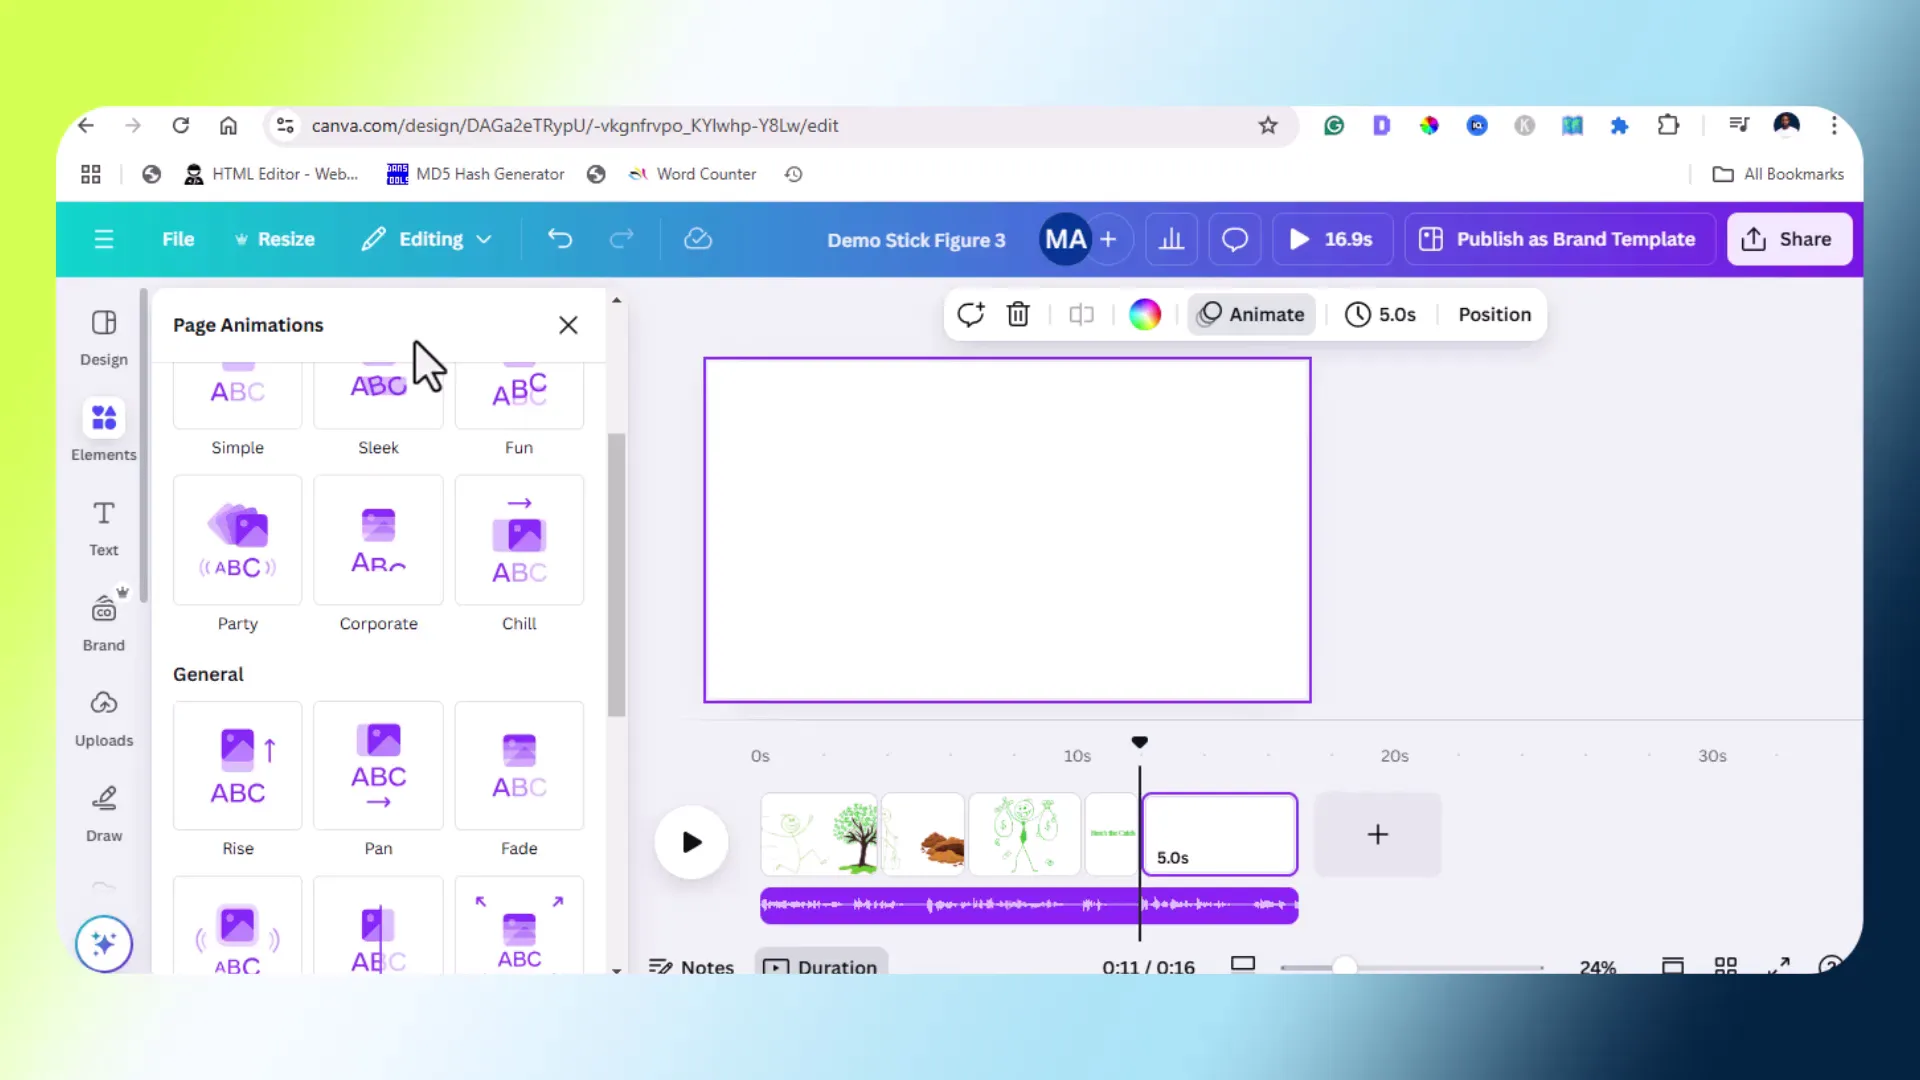Add a new page to timeline
Screen dimensions: 1920x1080
point(1377,834)
